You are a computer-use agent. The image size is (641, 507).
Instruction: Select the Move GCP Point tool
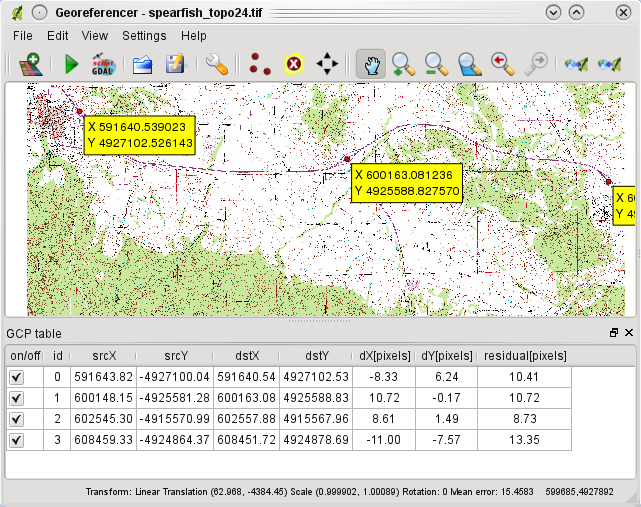tap(327, 65)
